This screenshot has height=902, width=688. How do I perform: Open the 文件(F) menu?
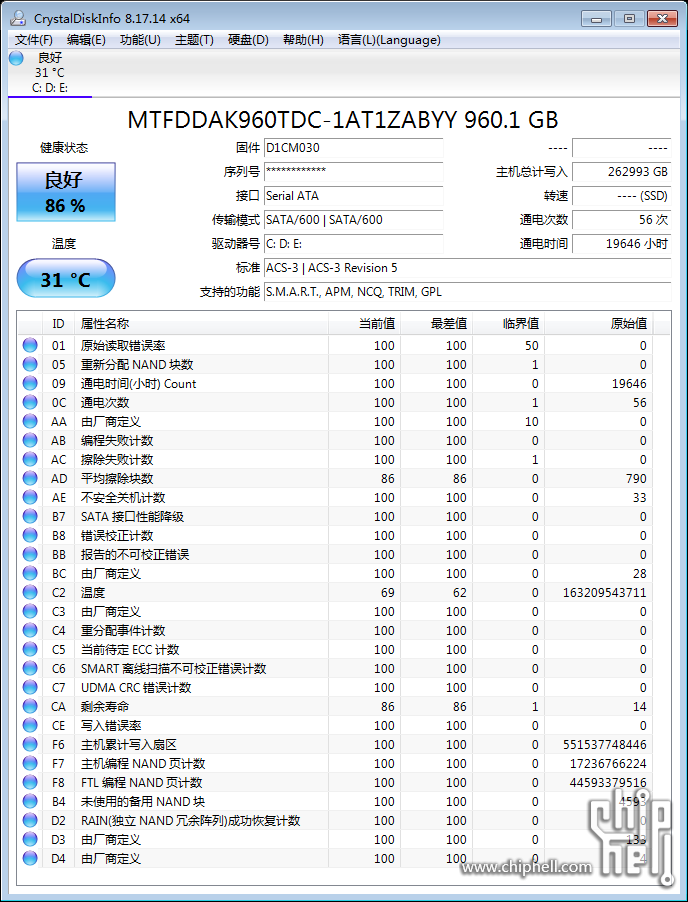pyautogui.click(x=34, y=40)
